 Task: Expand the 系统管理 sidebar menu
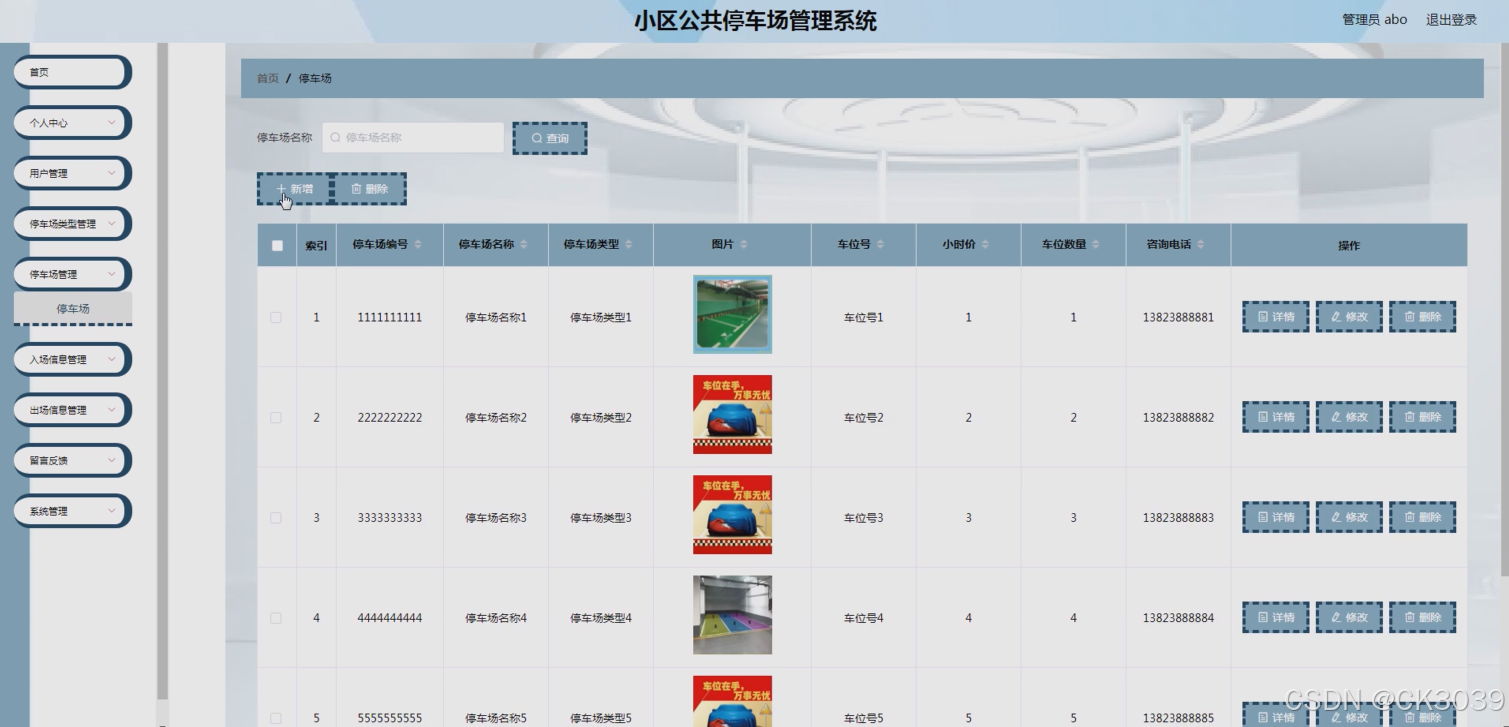pyautogui.click(x=71, y=511)
